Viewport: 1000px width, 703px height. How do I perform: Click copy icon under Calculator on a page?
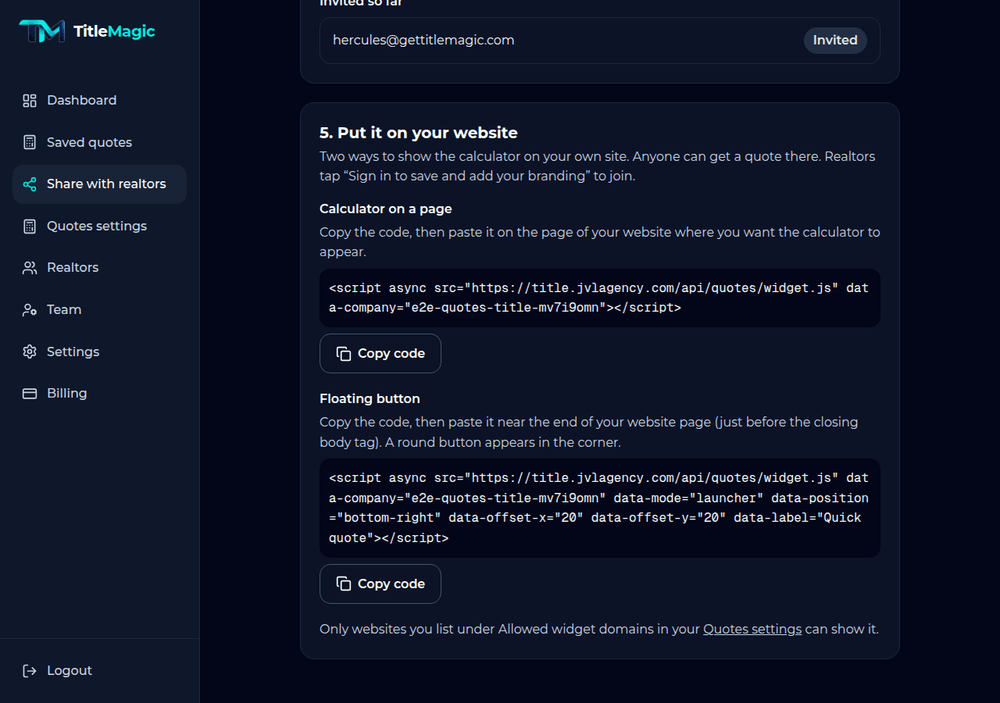tap(344, 353)
